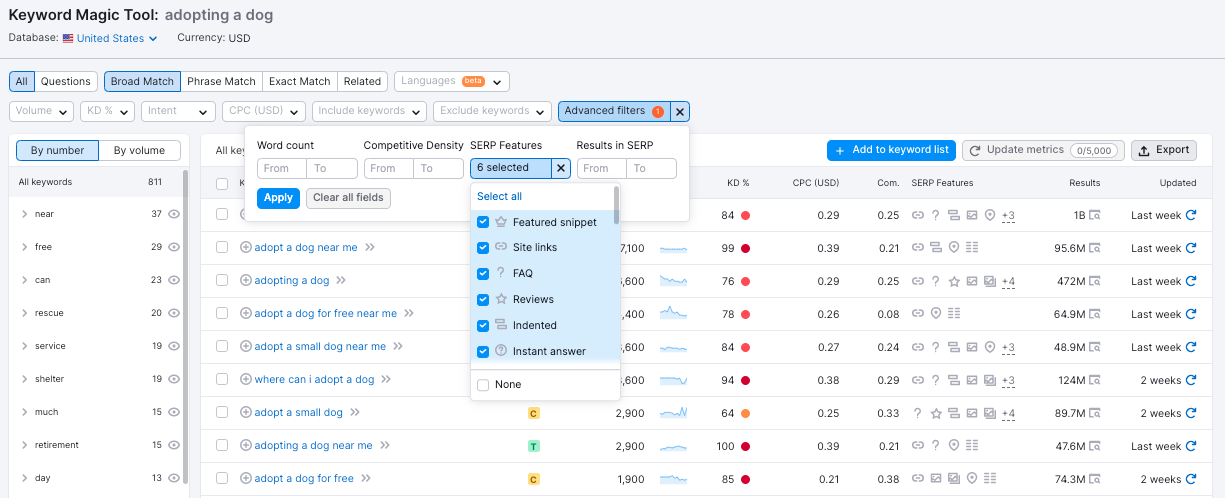Change the United States database

pyautogui.click(x=110, y=38)
